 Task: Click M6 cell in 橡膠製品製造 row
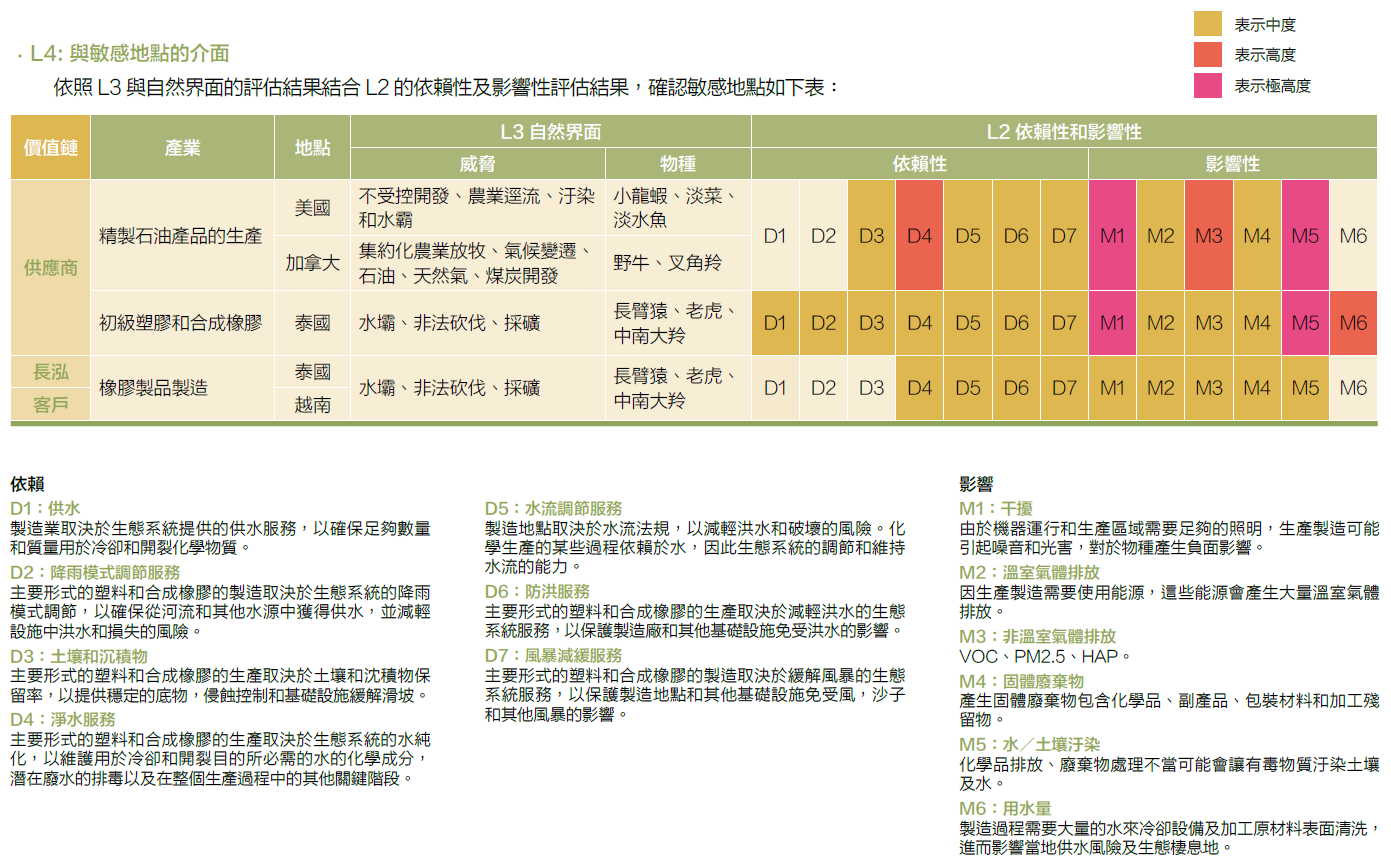point(1353,388)
